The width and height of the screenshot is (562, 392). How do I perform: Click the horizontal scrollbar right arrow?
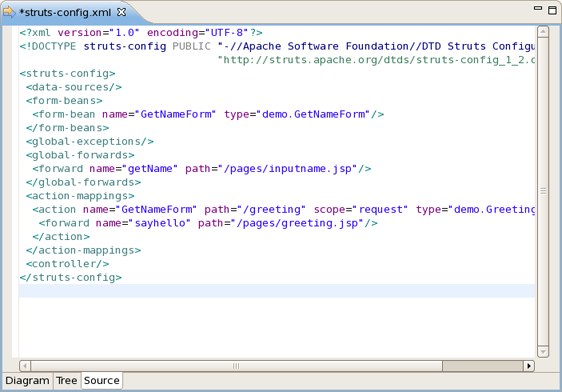pyautogui.click(x=529, y=366)
